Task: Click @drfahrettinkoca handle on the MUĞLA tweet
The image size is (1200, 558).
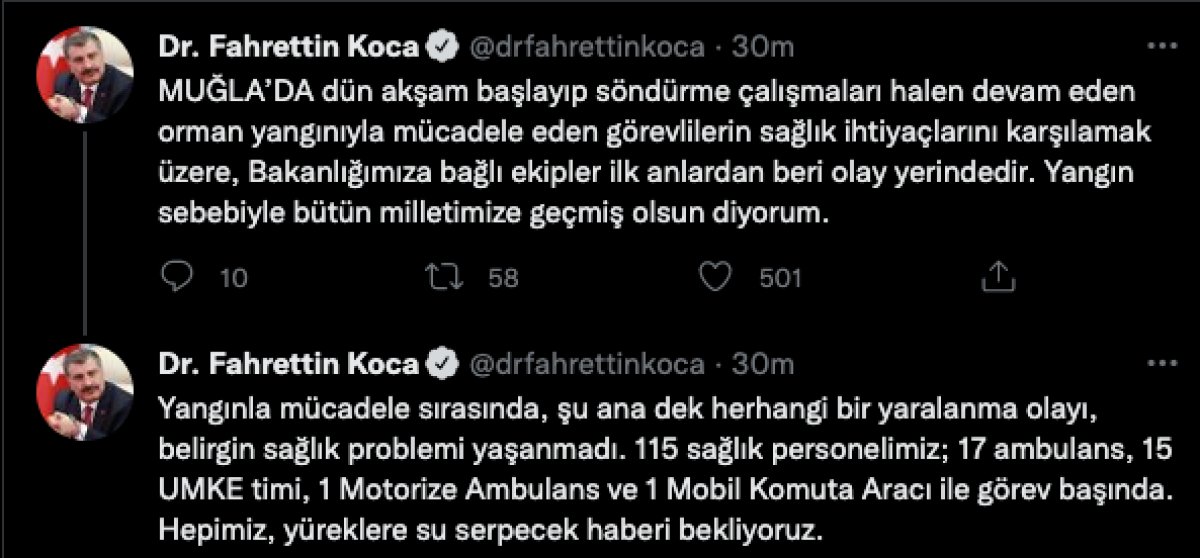Action: click(582, 47)
